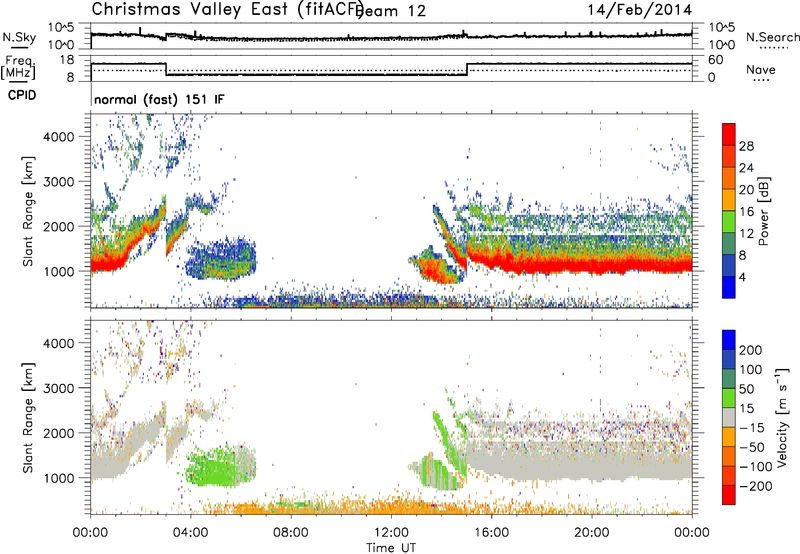This screenshot has height=554, width=800.
Task: Click 'Slant Range [km]' beside the power panel
Action: (28, 211)
